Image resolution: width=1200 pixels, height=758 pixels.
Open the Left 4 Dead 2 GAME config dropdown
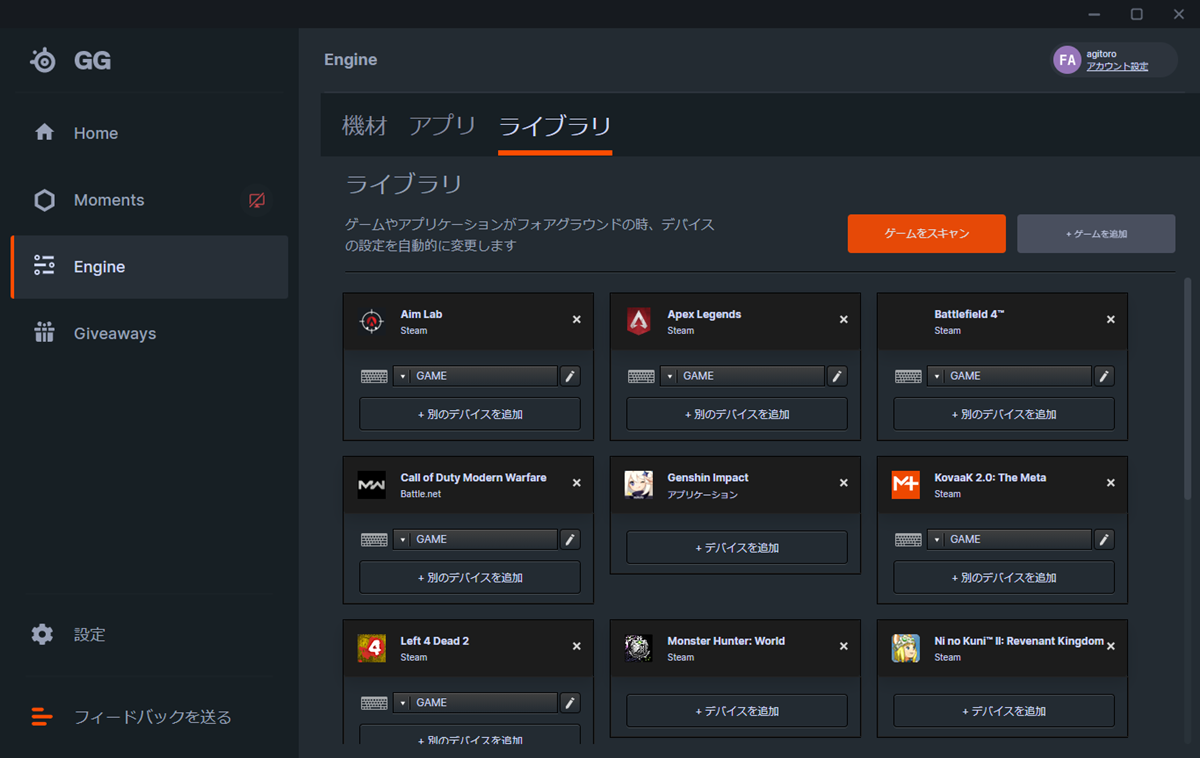tap(475, 703)
